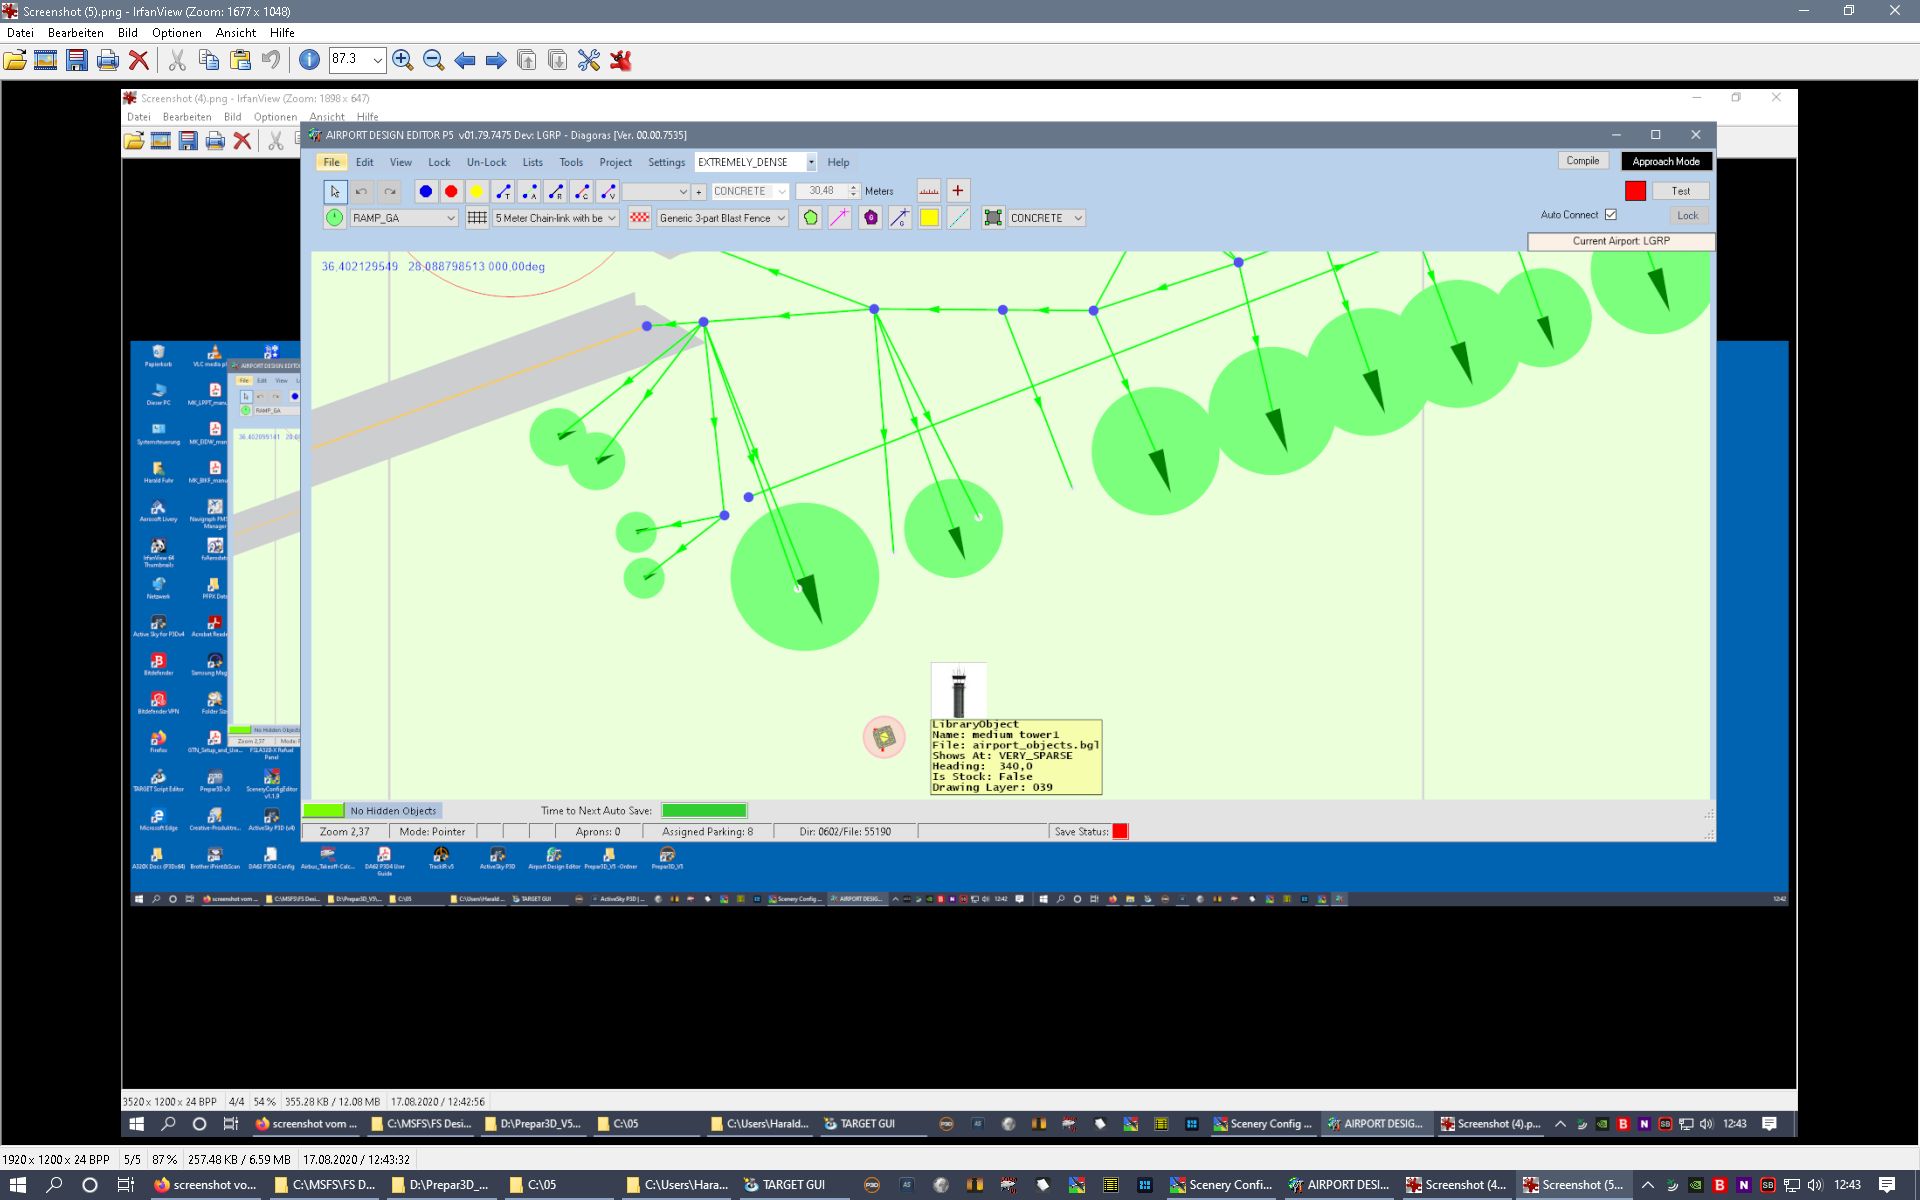The height and width of the screenshot is (1200, 1920).
Task: Click the red IrfanView cat about icon
Action: pos(621,60)
